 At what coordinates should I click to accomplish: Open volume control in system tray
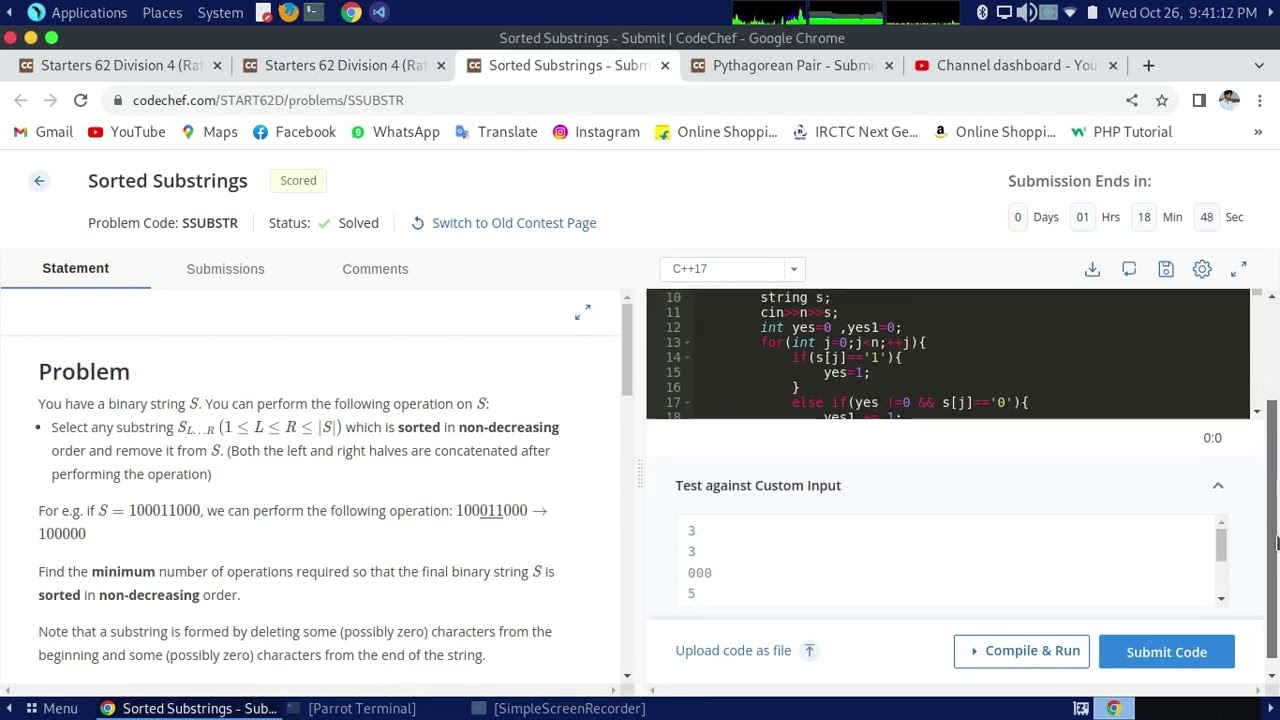[1027, 13]
